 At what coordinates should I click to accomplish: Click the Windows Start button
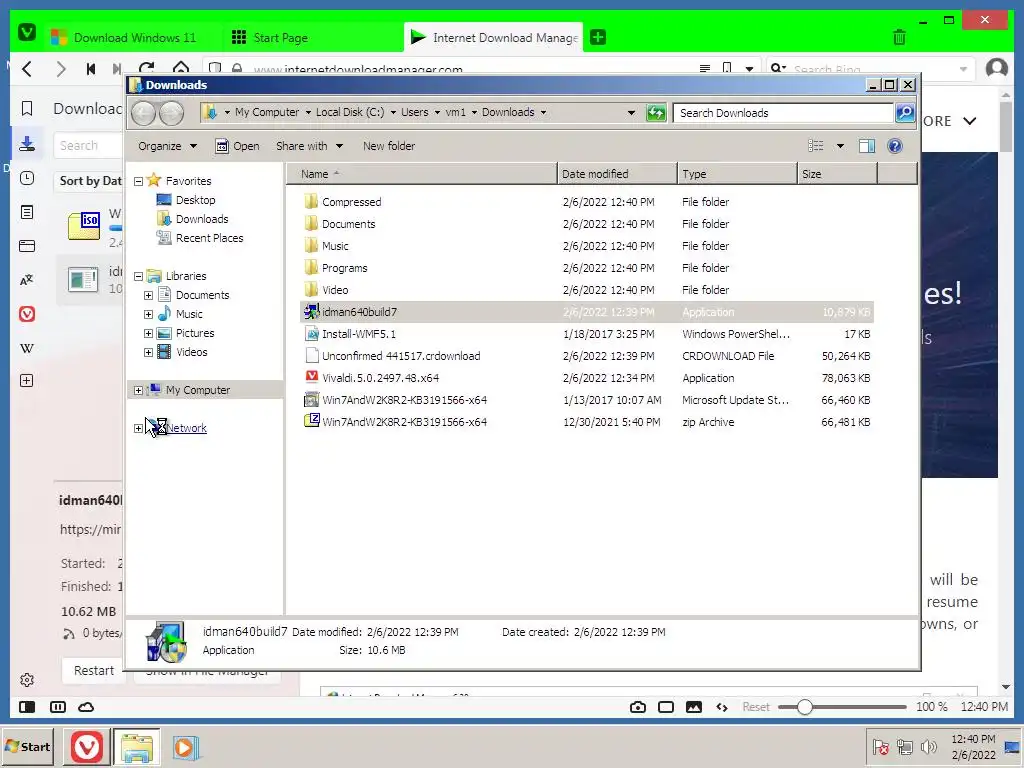pyautogui.click(x=28, y=746)
